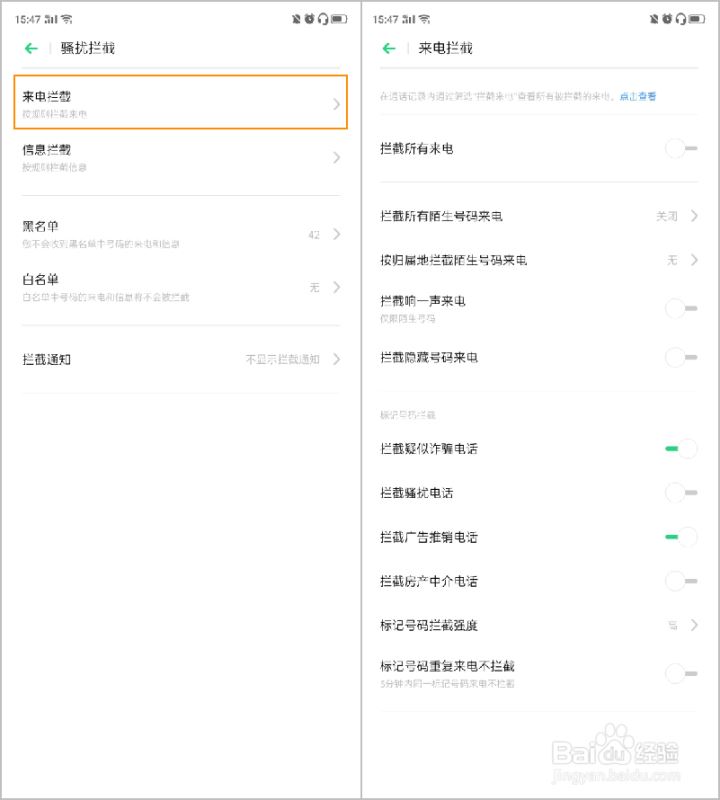Click the 点击查看 link
Screen dimensions: 720x800
point(638,96)
